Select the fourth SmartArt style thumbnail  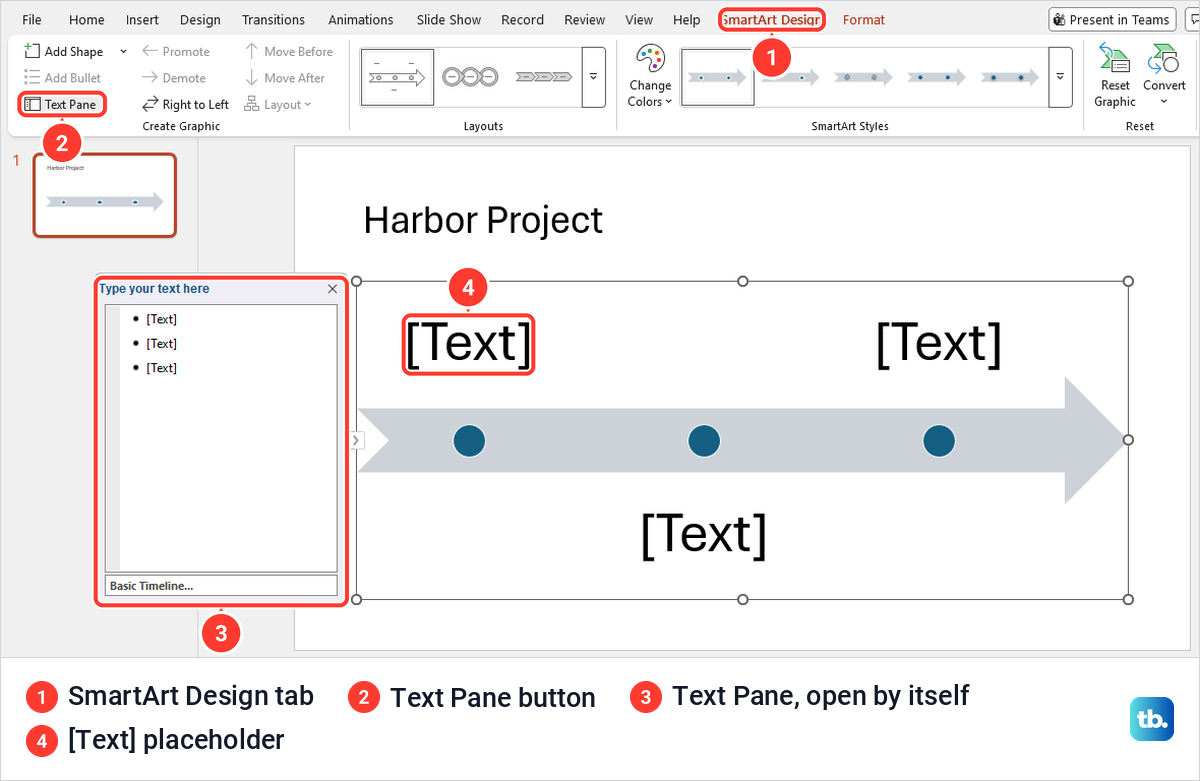click(x=936, y=77)
